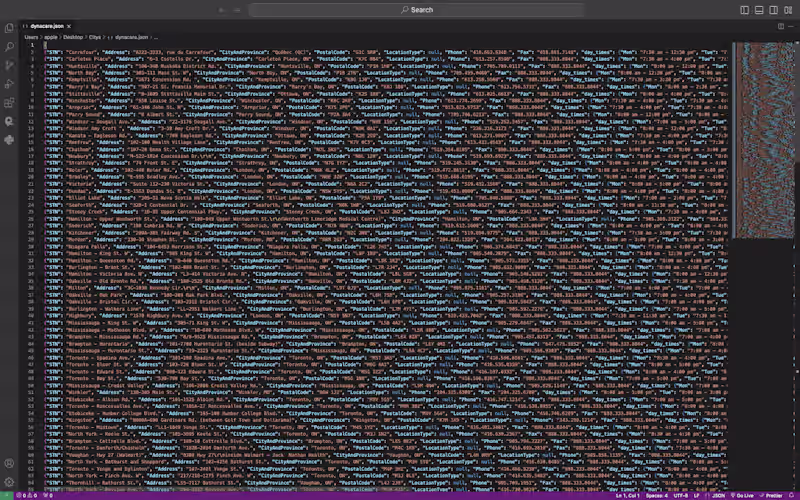
Task: Go back using title bar arrow
Action: point(222,10)
